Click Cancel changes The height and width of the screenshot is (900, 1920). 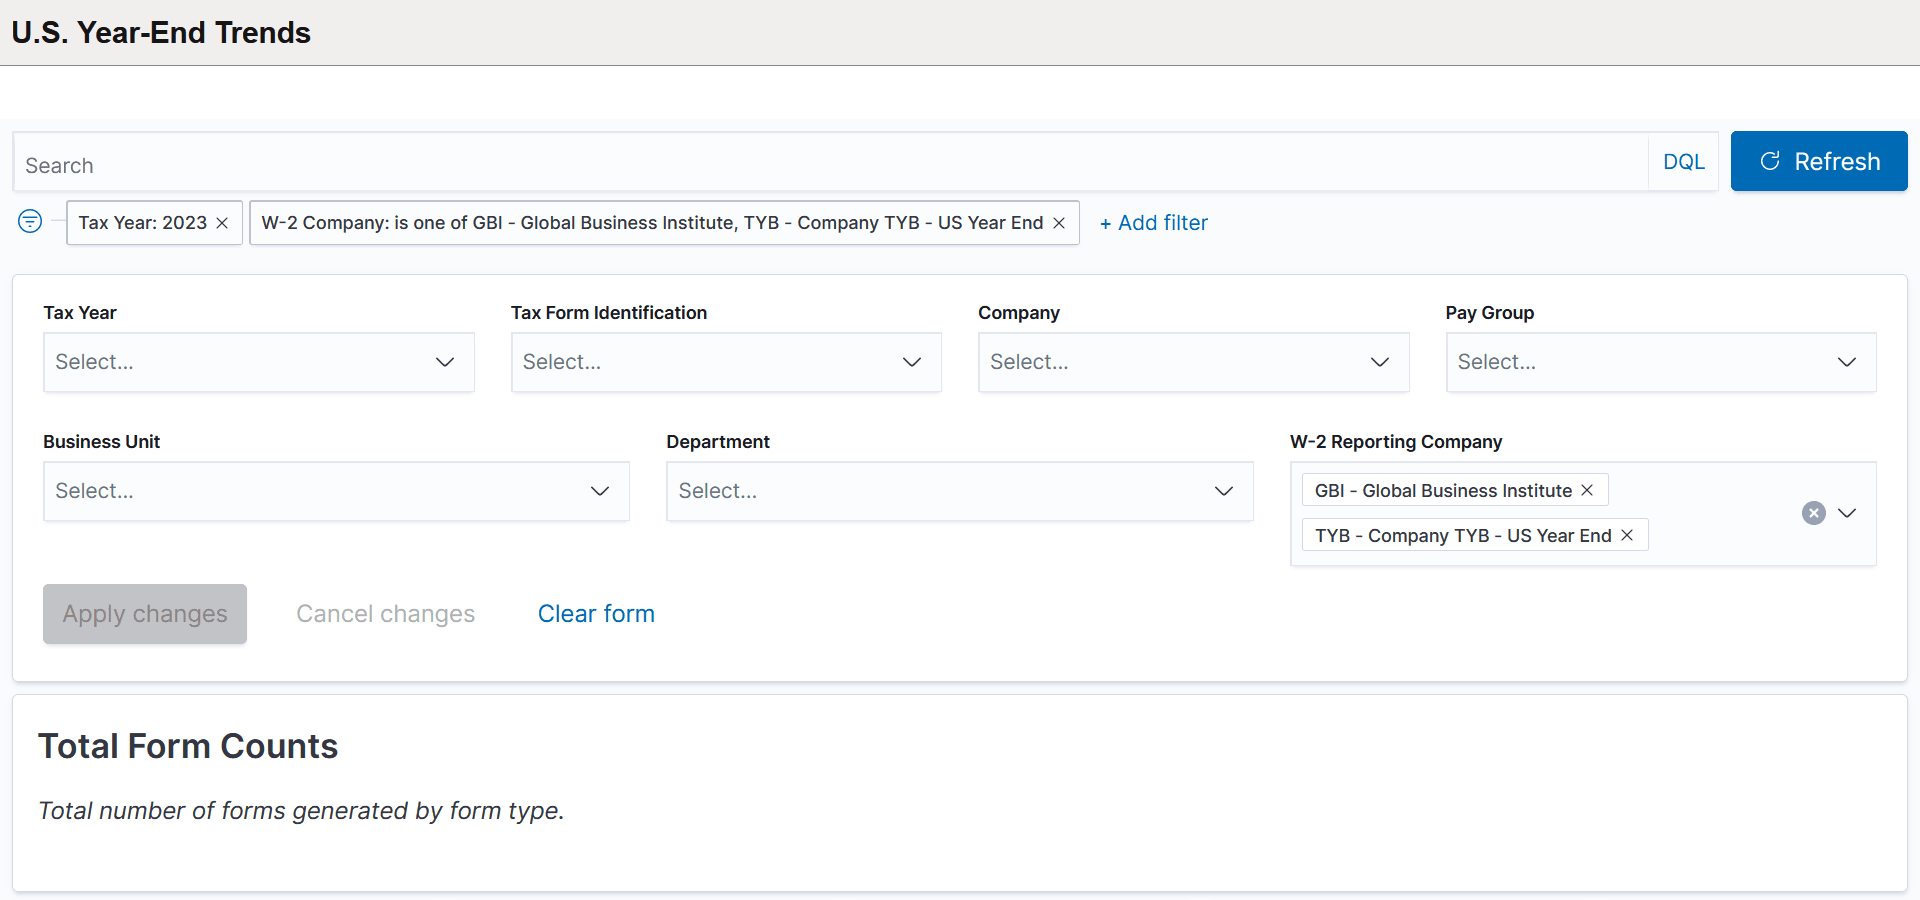[385, 614]
